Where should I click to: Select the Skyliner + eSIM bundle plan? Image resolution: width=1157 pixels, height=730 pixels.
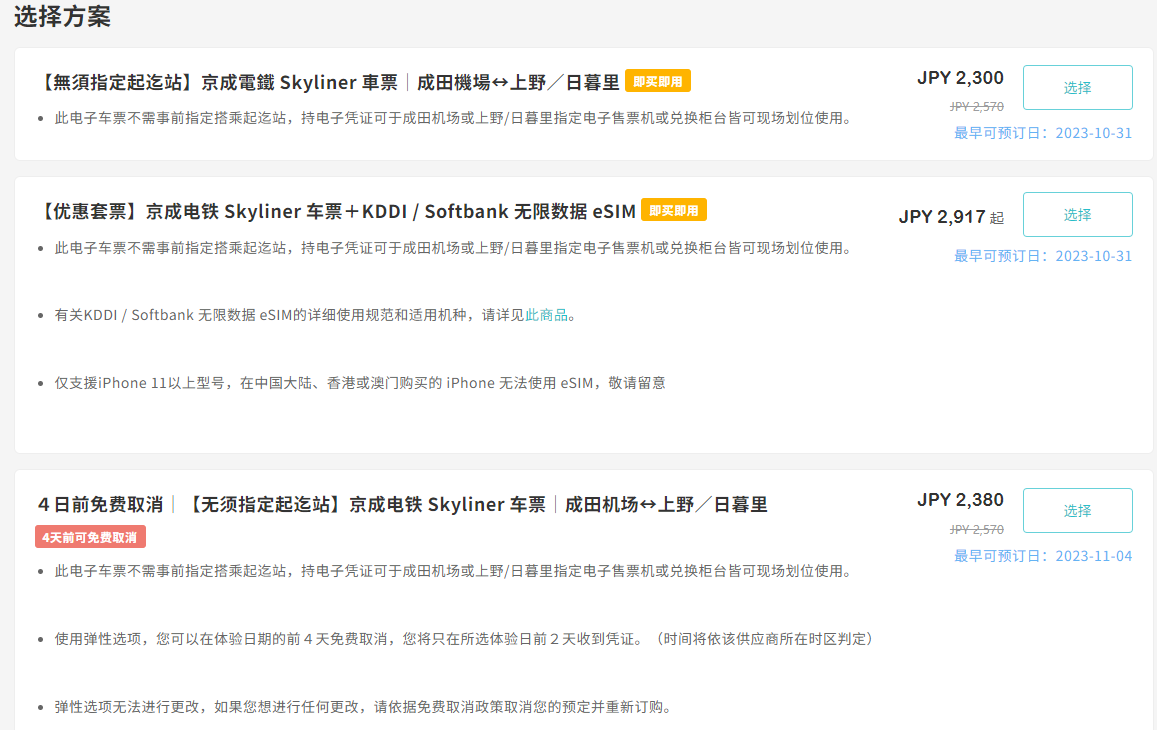click(x=1077, y=215)
